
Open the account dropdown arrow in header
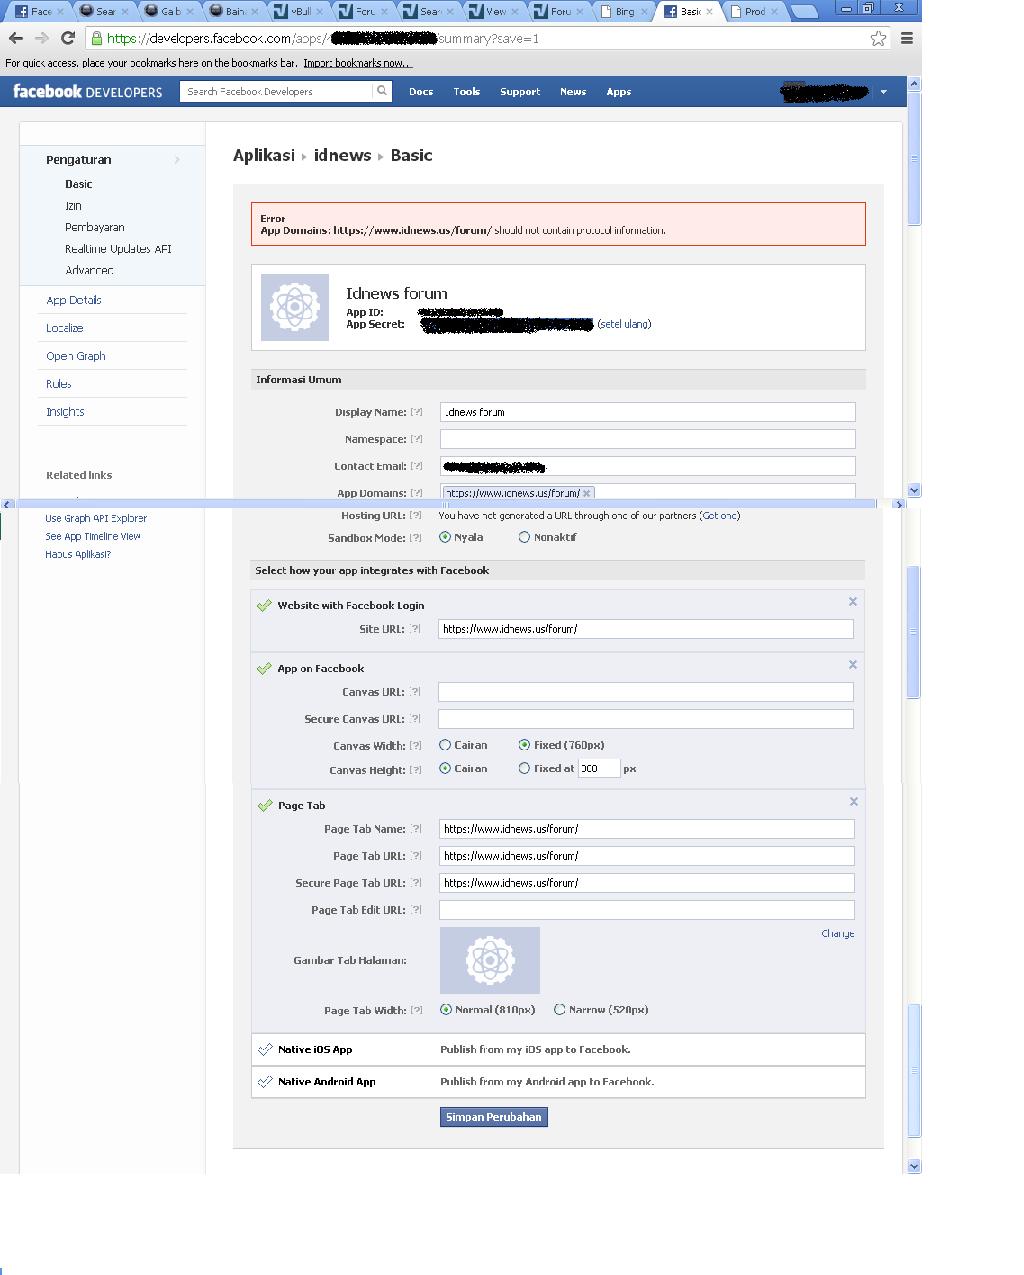coord(883,92)
